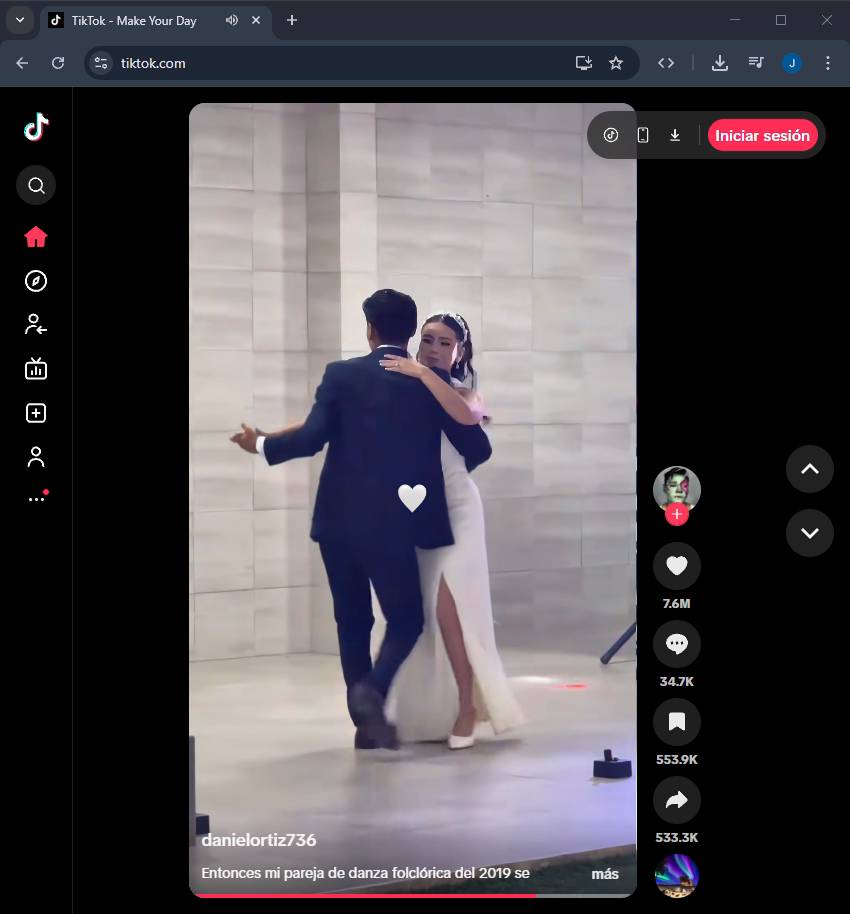The width and height of the screenshot is (850, 914).
Task: Open the Chrome tab search dropdown
Action: (x=19, y=20)
